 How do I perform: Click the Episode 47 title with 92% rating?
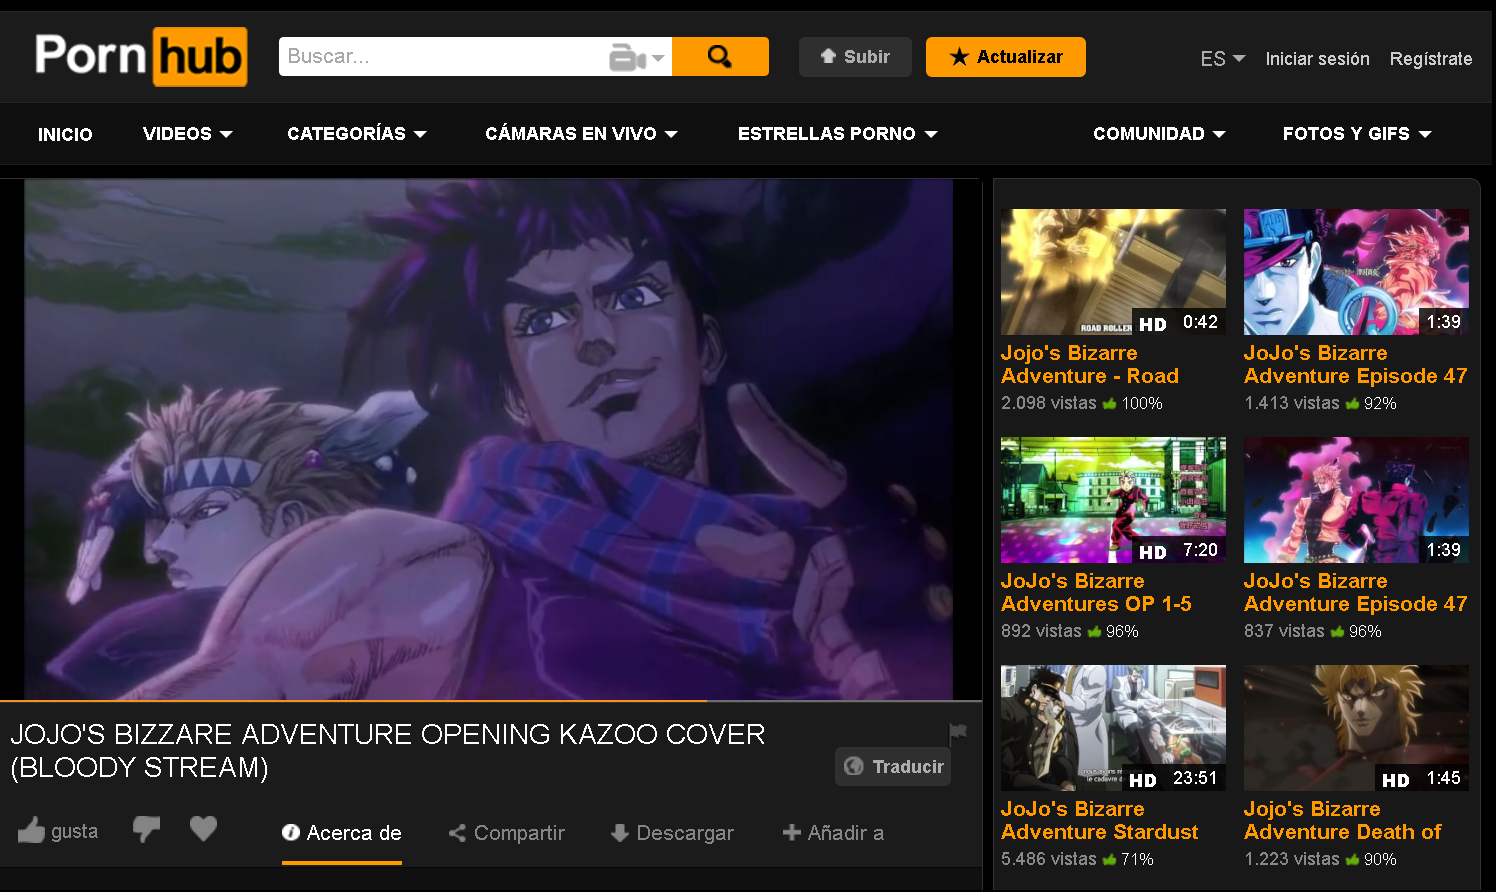(1355, 365)
